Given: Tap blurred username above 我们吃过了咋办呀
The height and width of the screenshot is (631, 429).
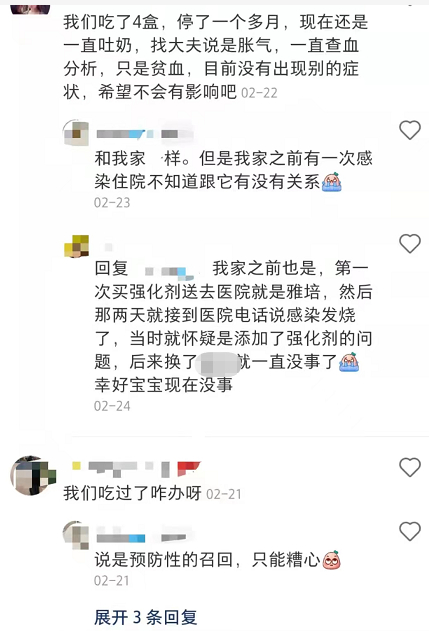Looking at the screenshot, I should pyautogui.click(x=136, y=469).
